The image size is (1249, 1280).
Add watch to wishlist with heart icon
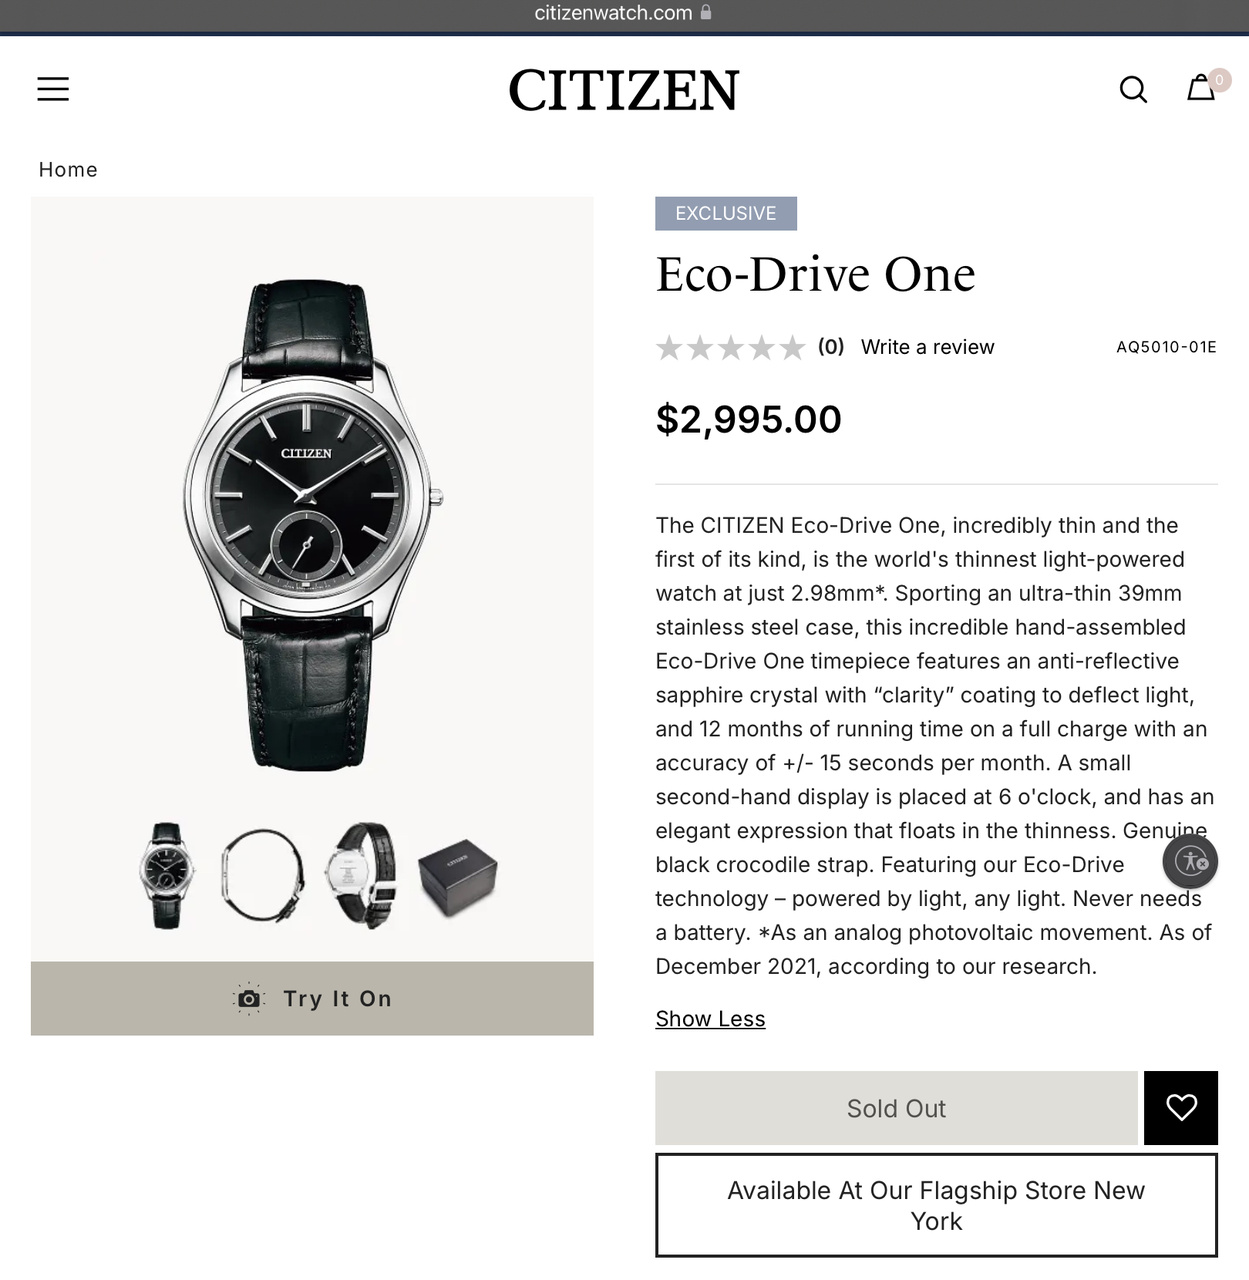click(1181, 1107)
